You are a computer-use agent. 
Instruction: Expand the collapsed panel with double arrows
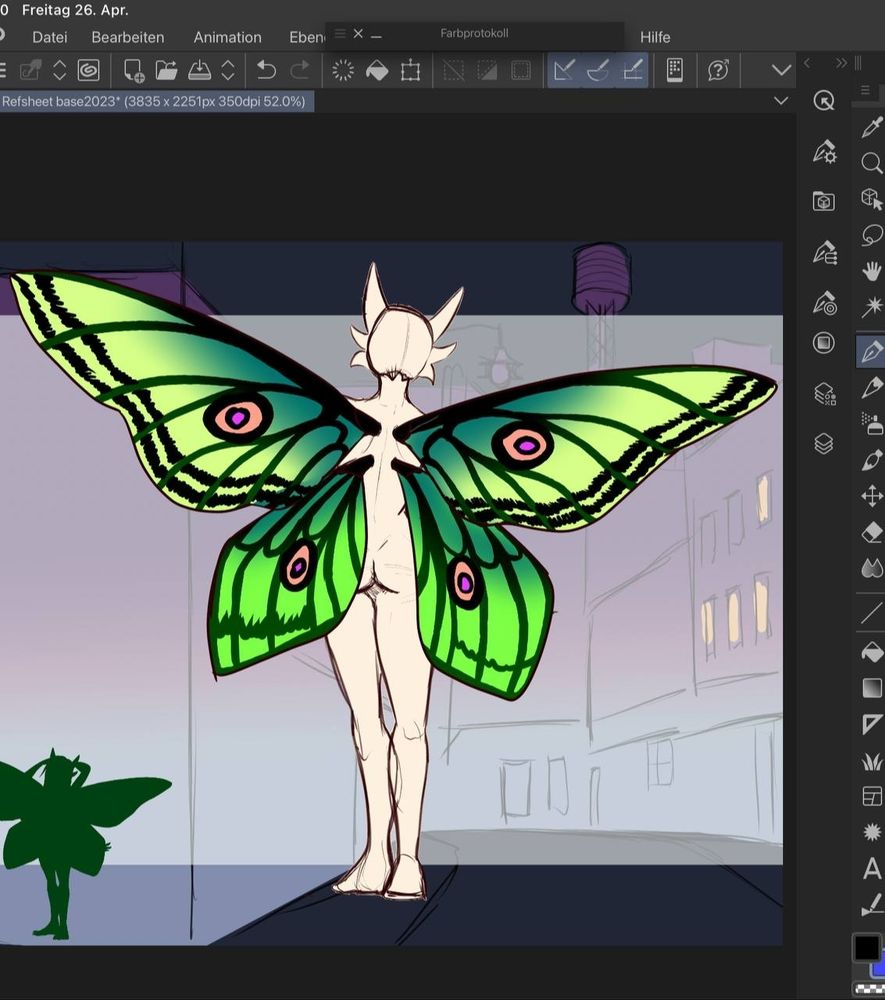841,63
